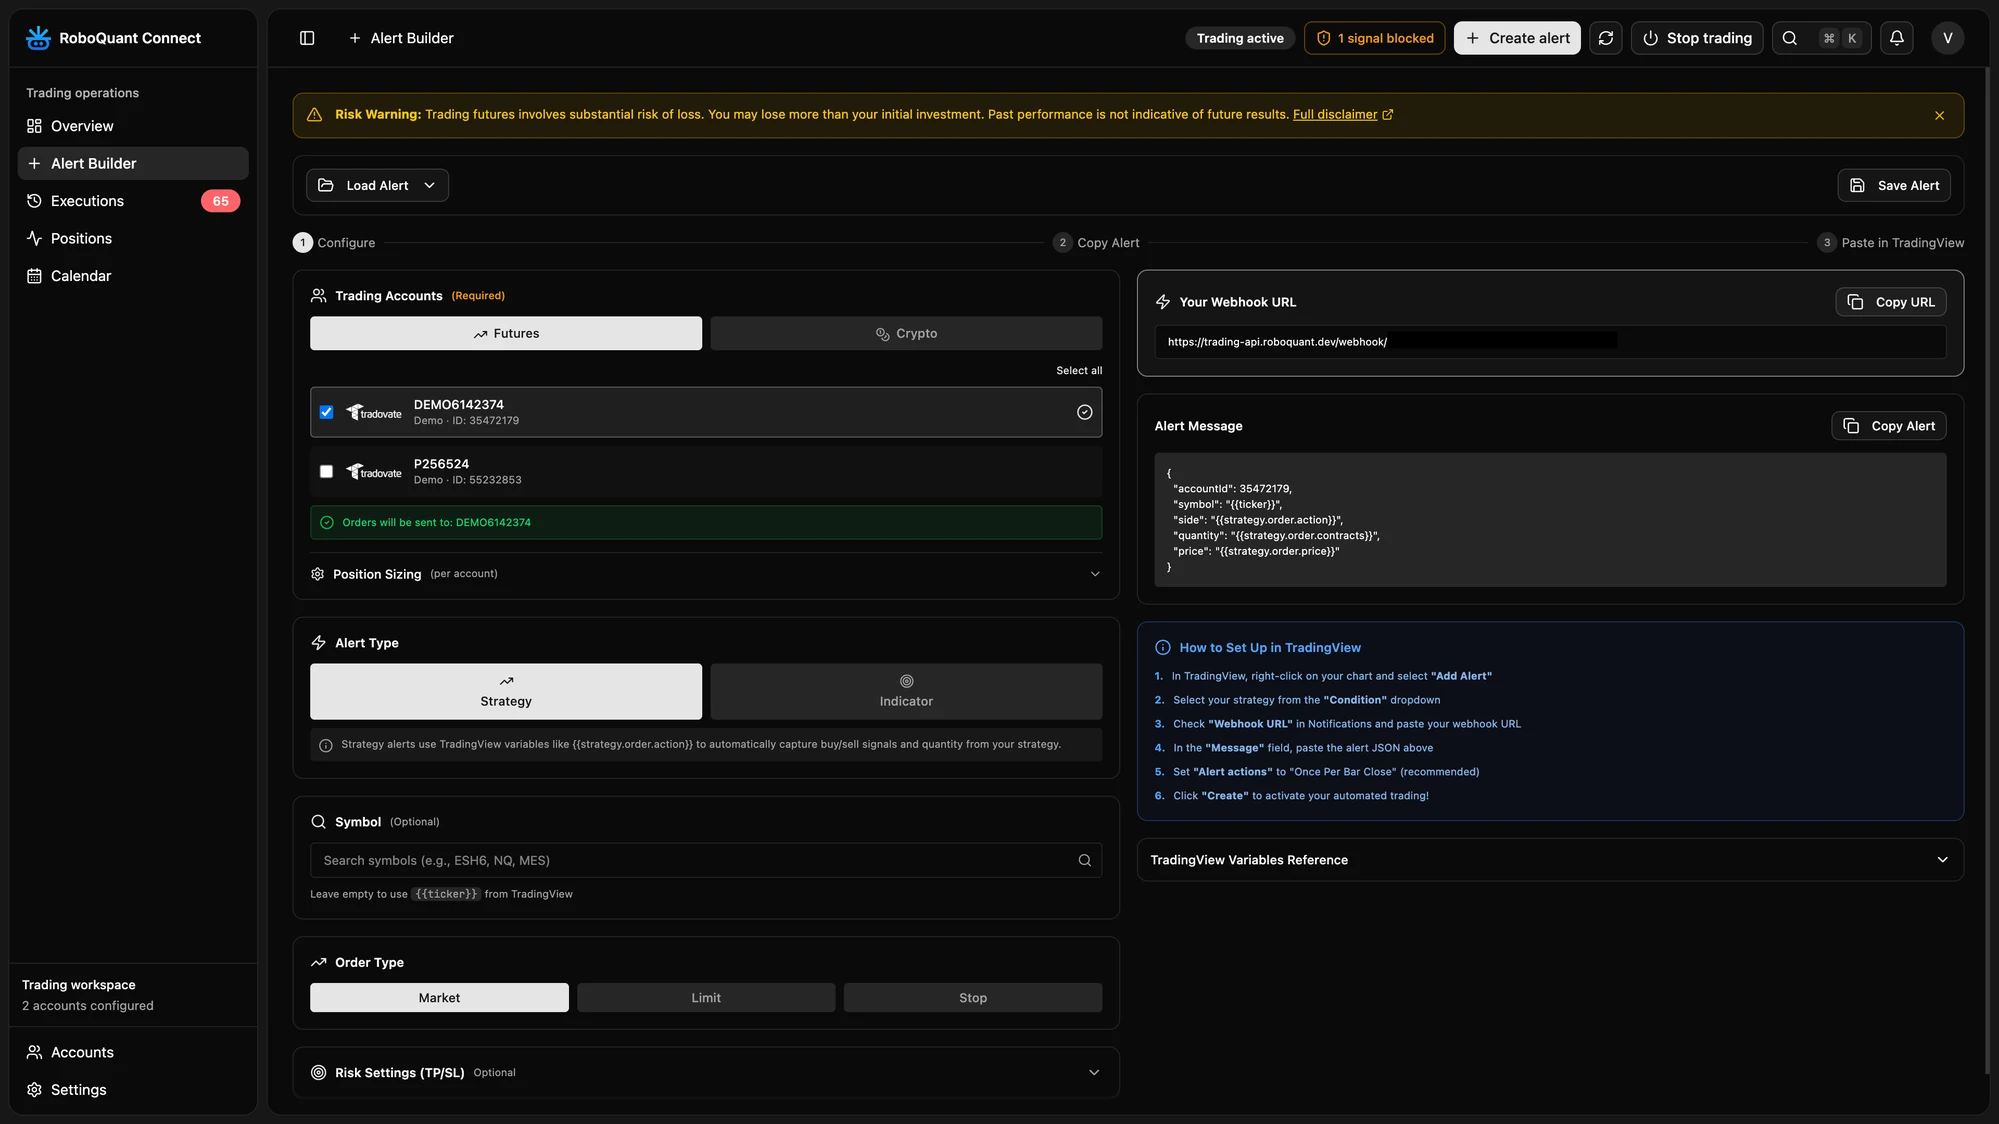1999x1124 pixels.
Task: Click the ⌘K shortcut hint
Action: click(x=1840, y=38)
